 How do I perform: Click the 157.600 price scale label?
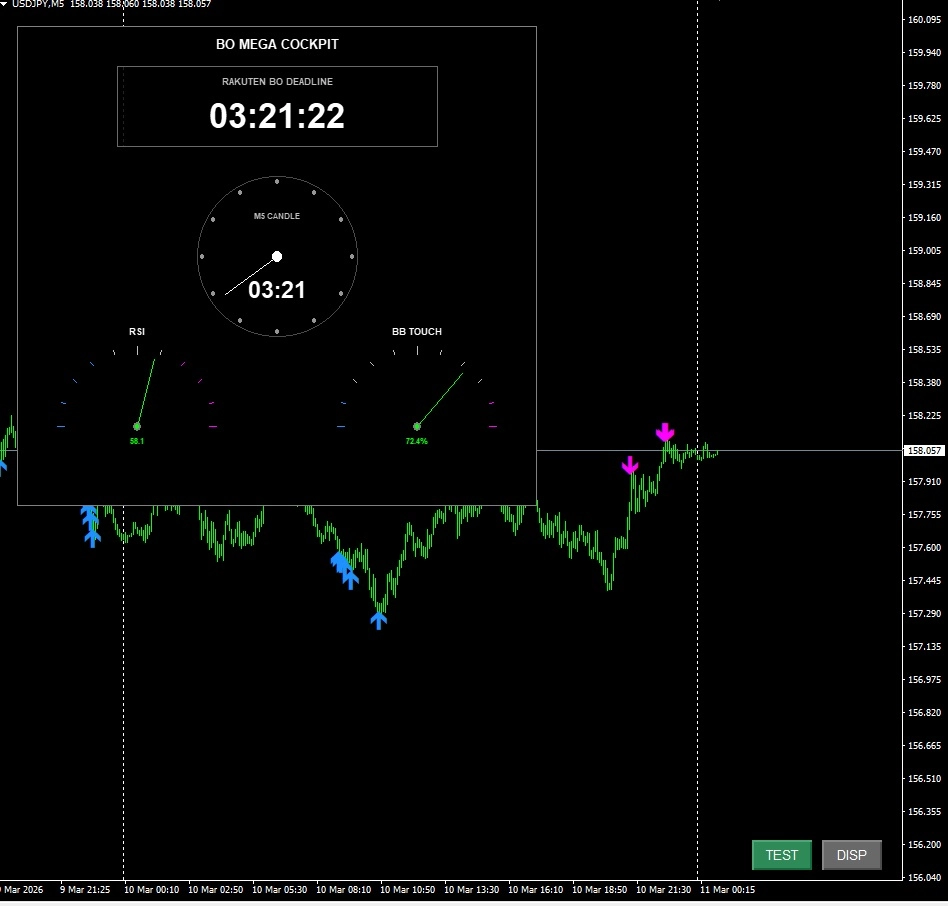click(x=924, y=548)
